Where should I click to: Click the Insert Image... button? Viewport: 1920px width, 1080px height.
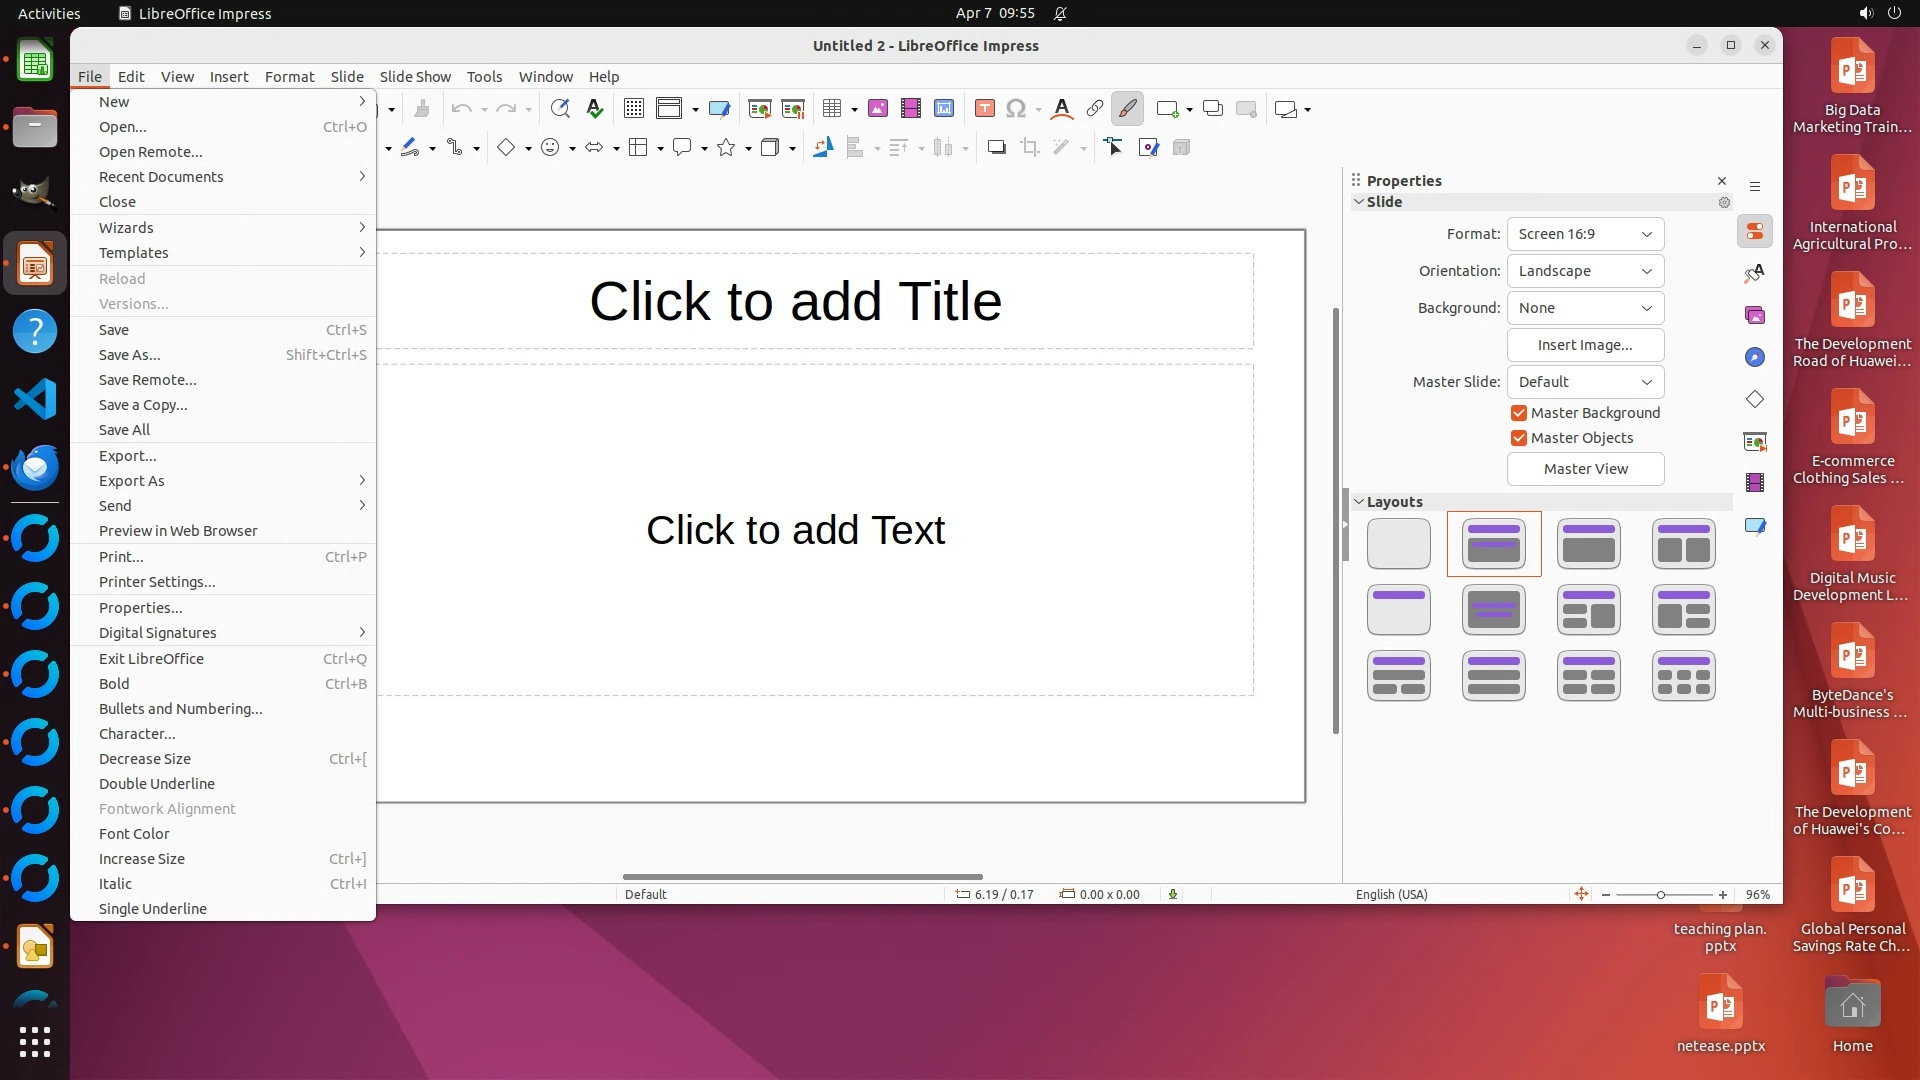click(x=1584, y=345)
